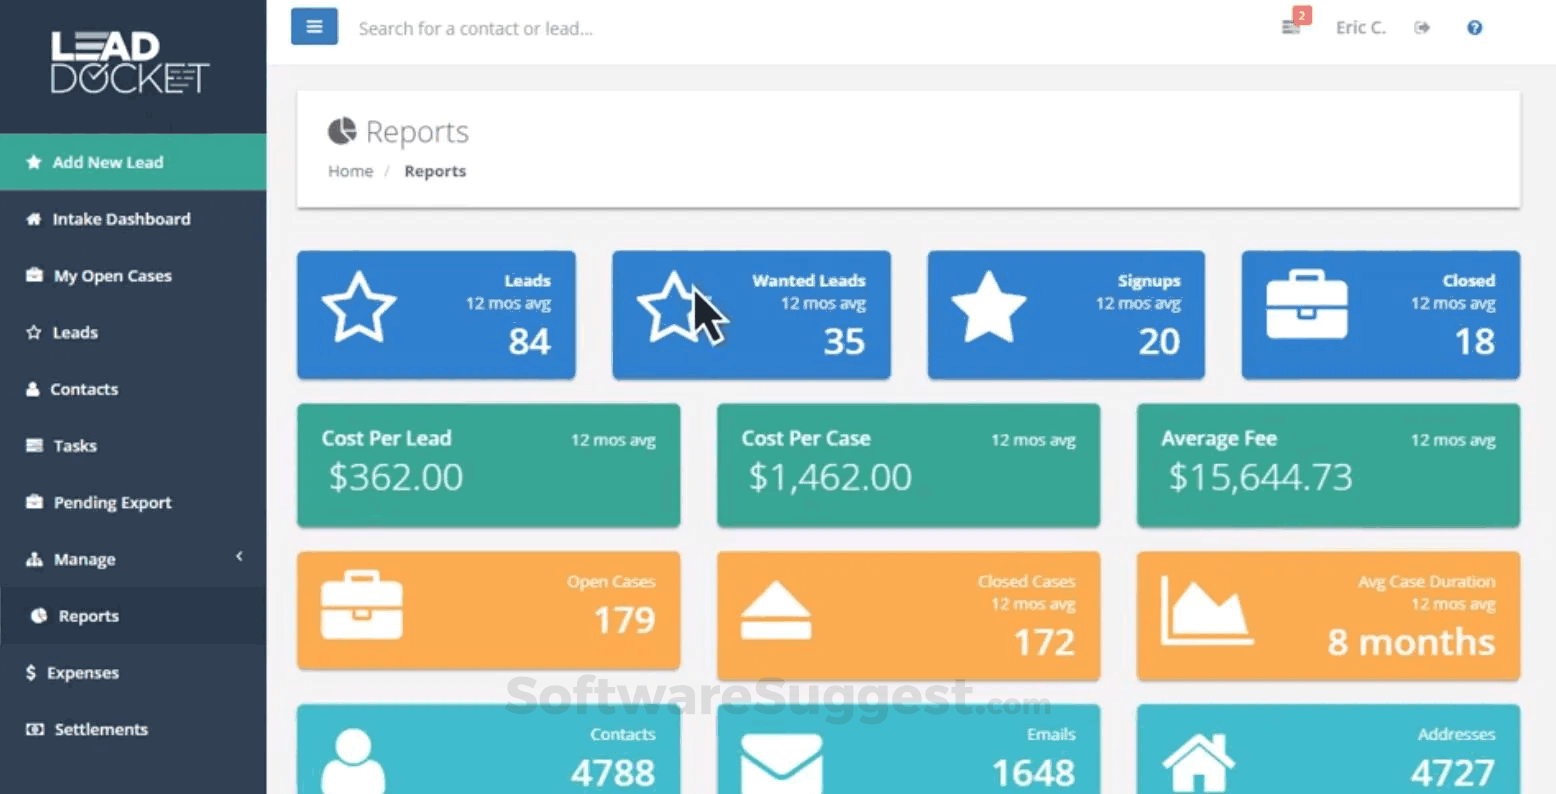The height and width of the screenshot is (794, 1556).
Task: Open the blue help question mark icon
Action: click(1474, 27)
